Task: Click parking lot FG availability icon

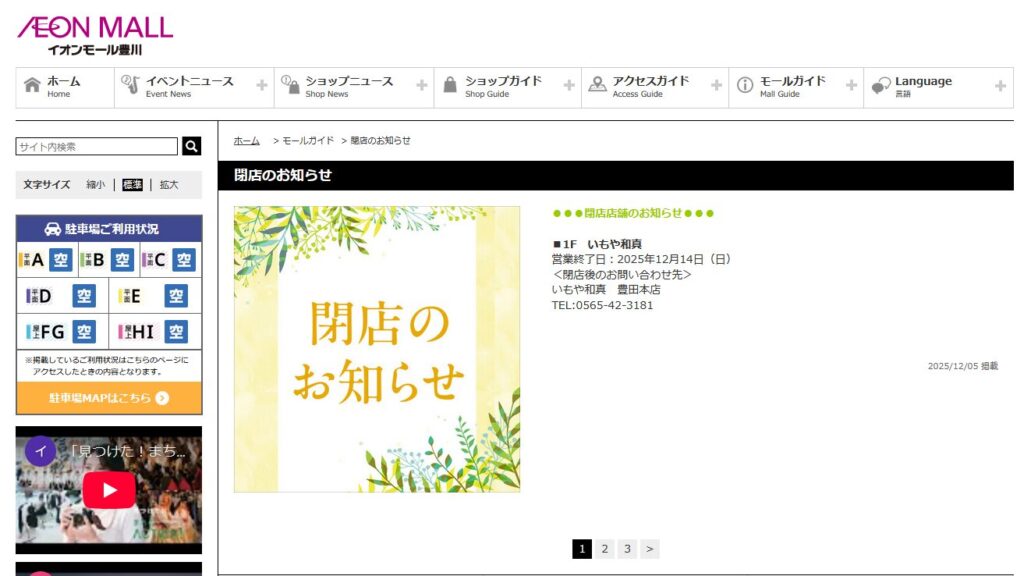Action: click(x=84, y=331)
